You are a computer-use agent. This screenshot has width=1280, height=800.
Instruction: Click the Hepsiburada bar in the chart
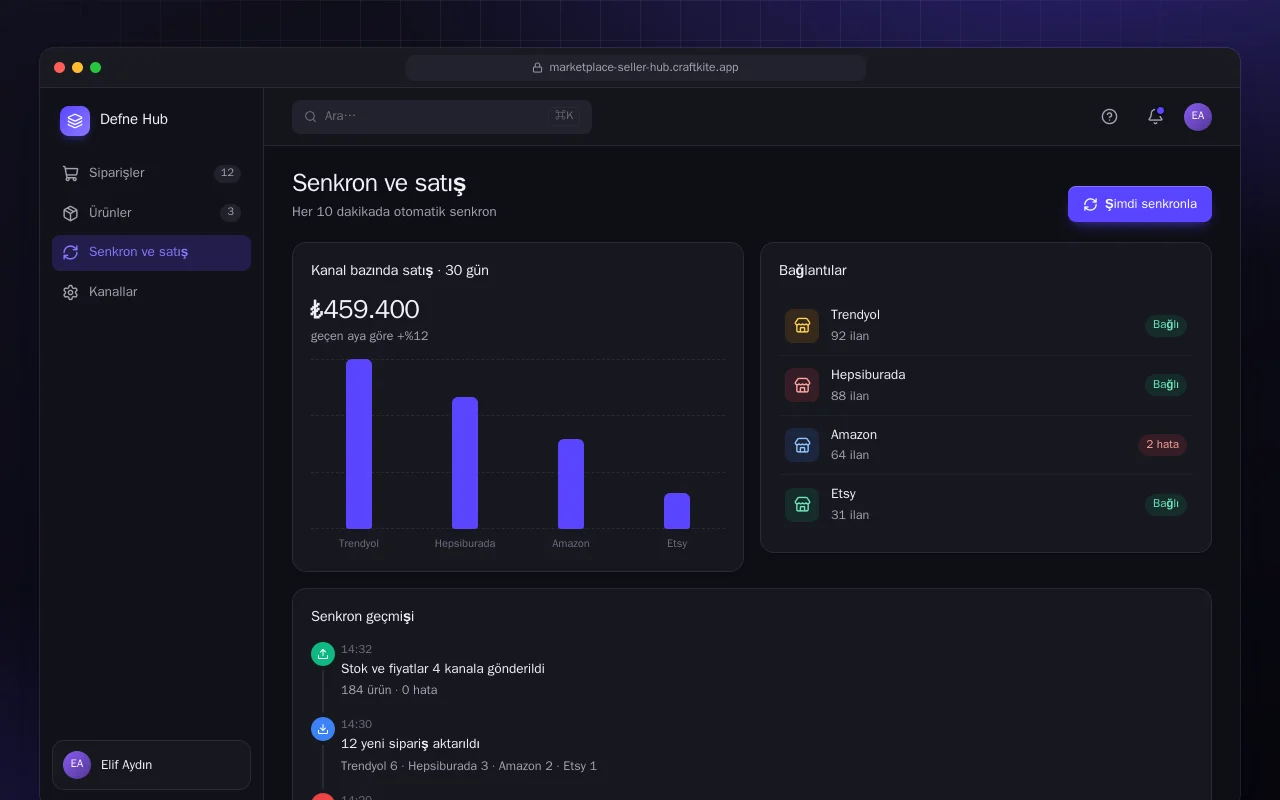pos(465,463)
